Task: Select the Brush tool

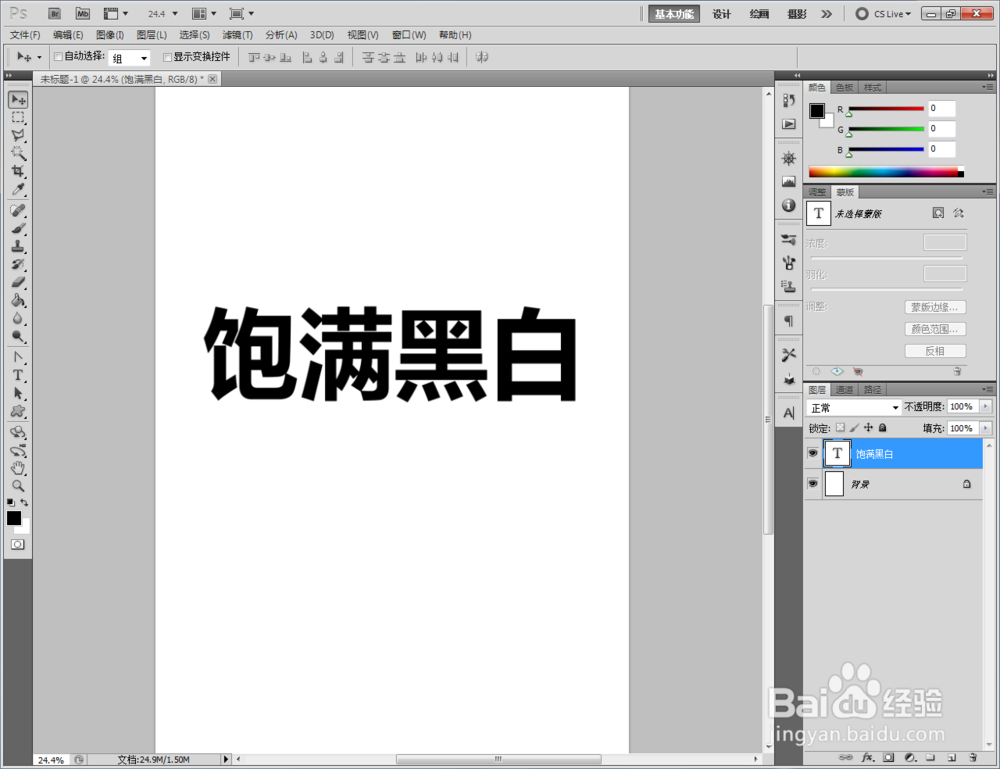Action: click(18, 228)
